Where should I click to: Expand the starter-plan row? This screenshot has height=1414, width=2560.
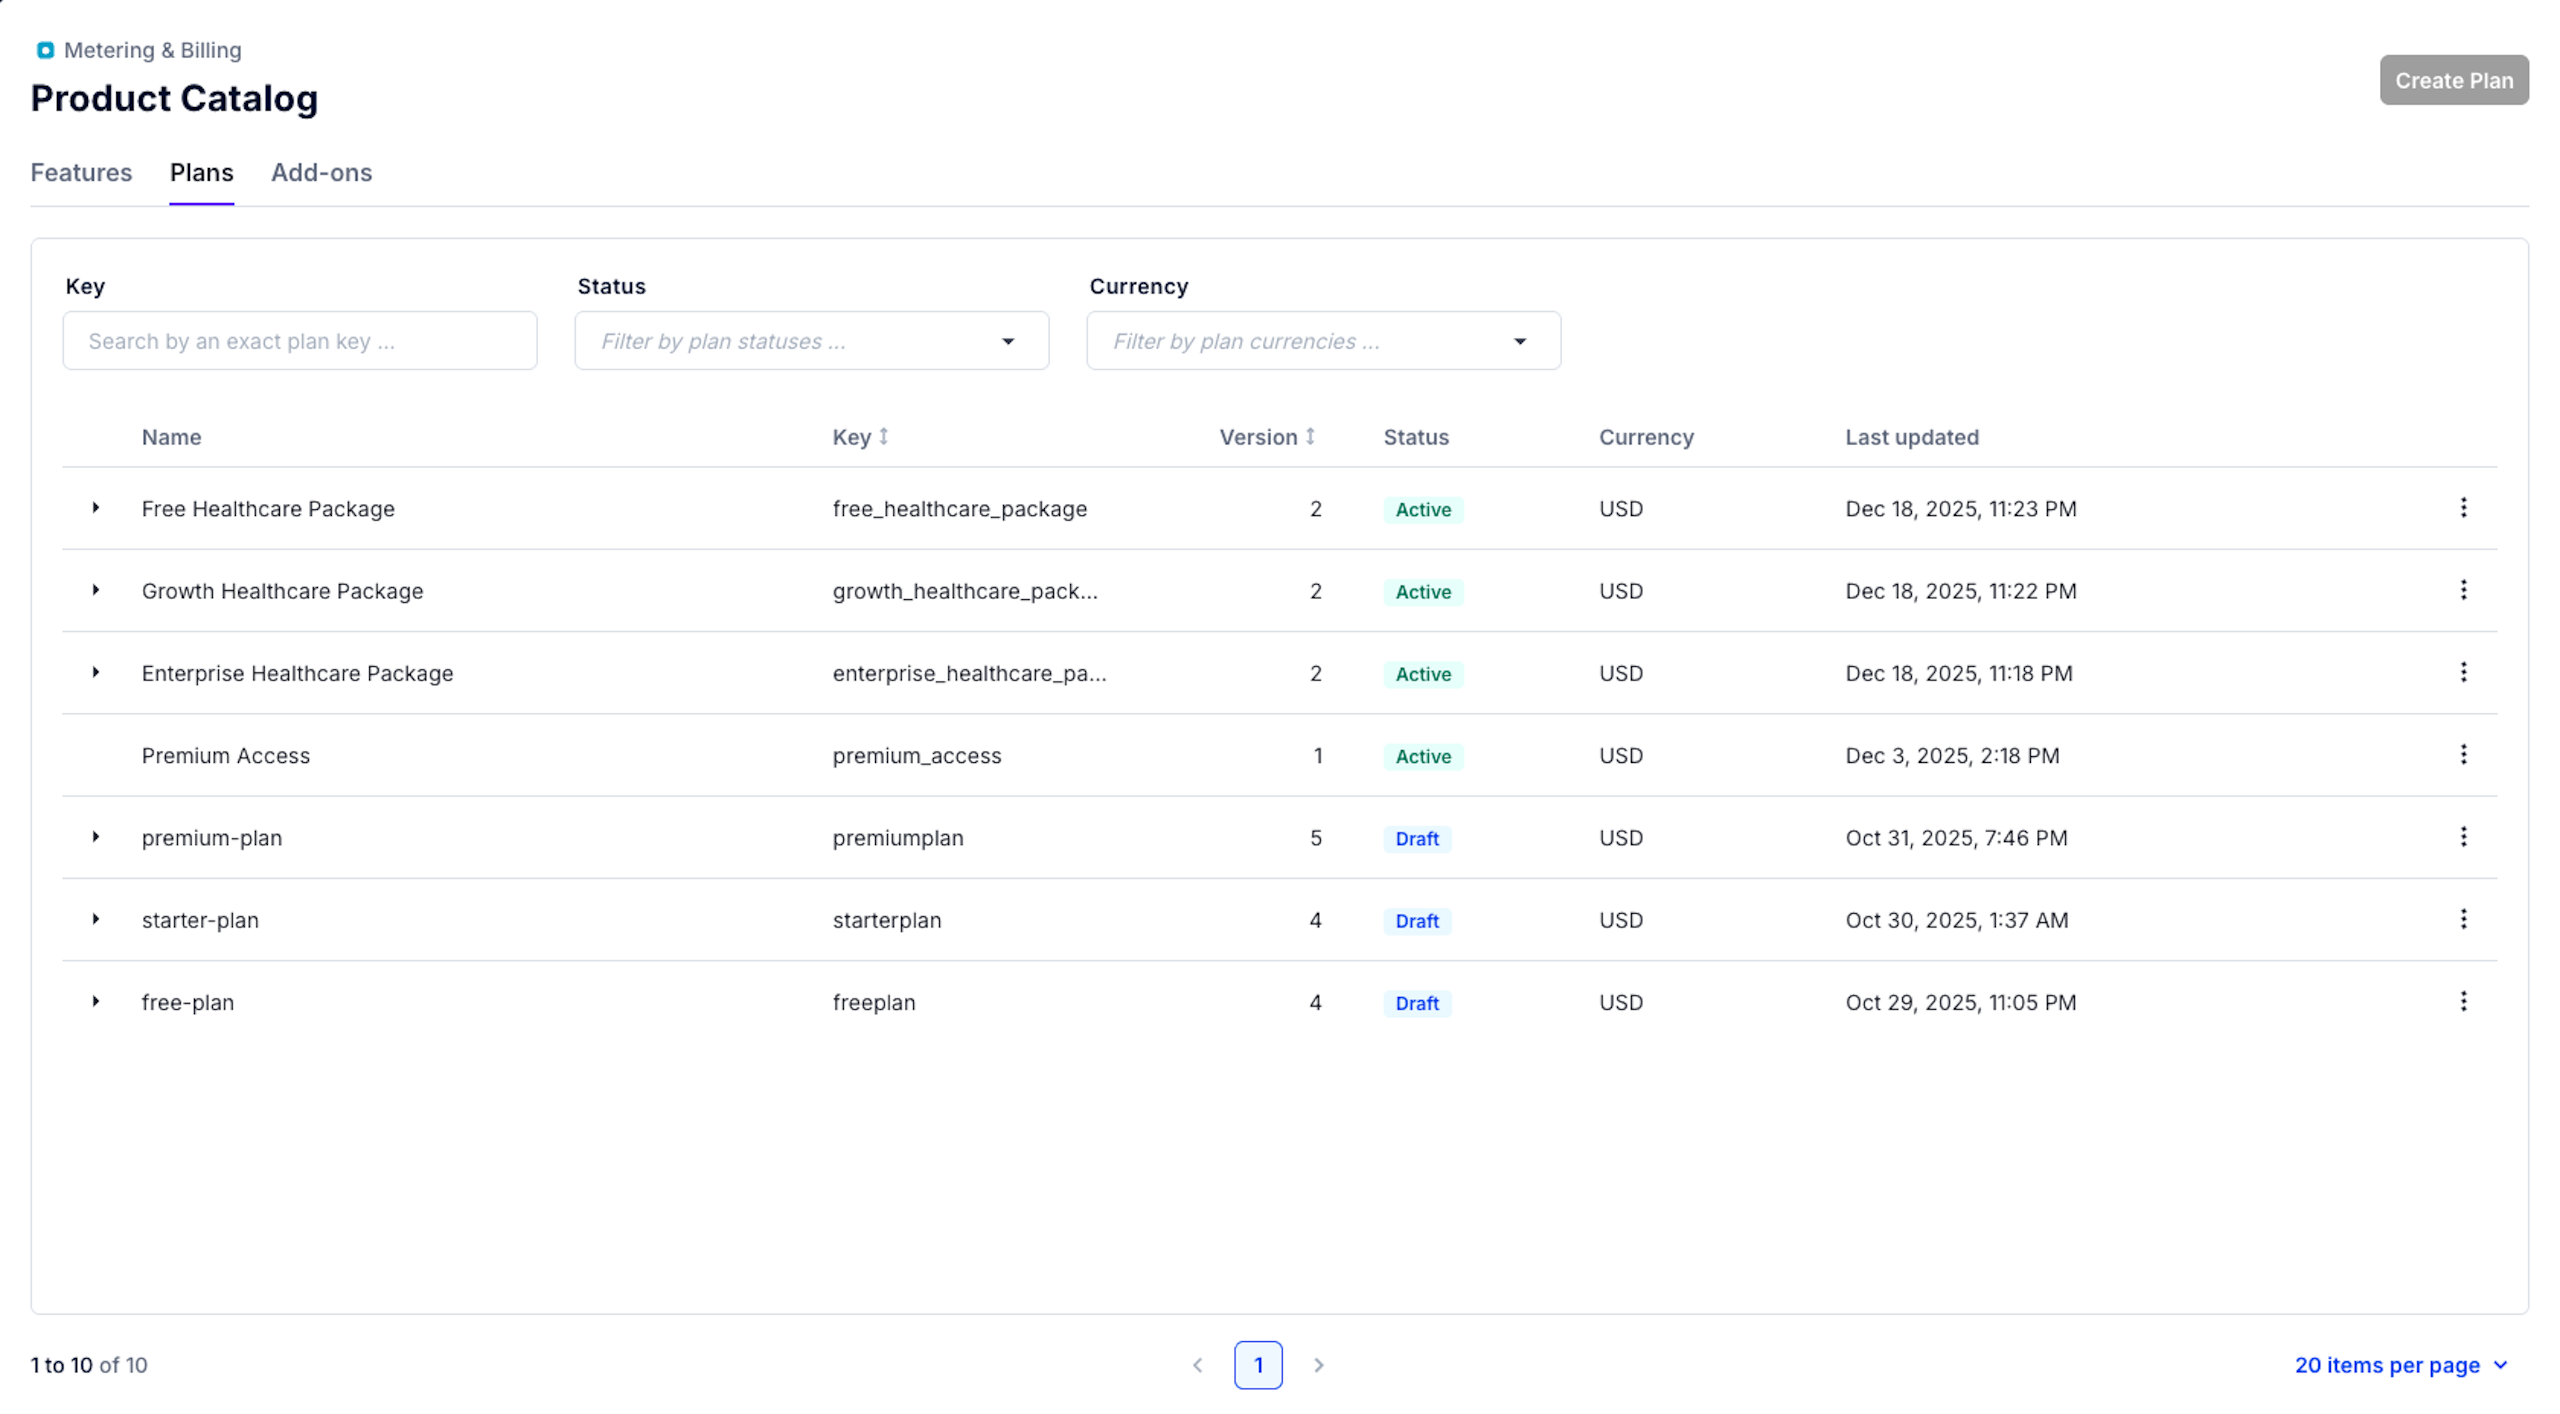96,919
